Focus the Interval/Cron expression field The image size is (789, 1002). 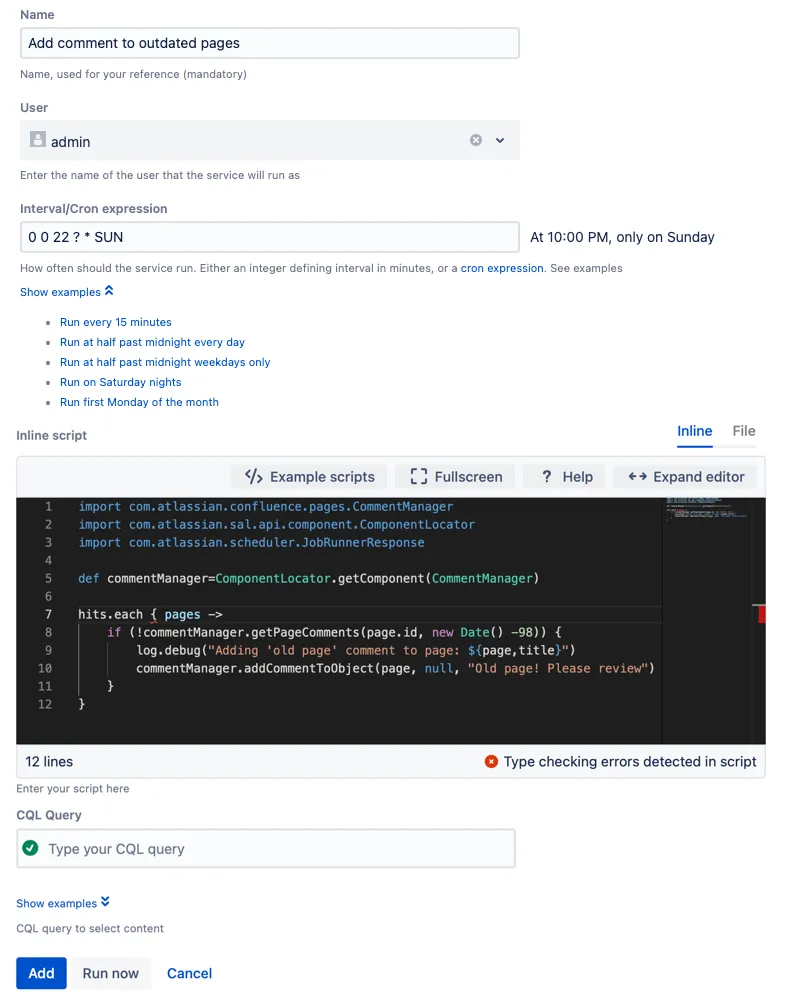[x=270, y=237]
